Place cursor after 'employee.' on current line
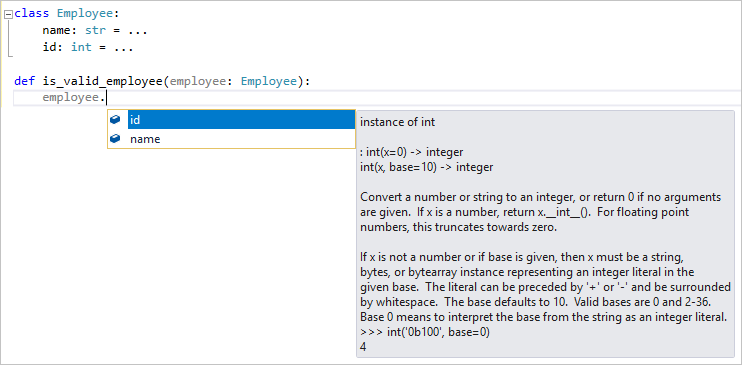The height and width of the screenshot is (365, 742). point(107,98)
